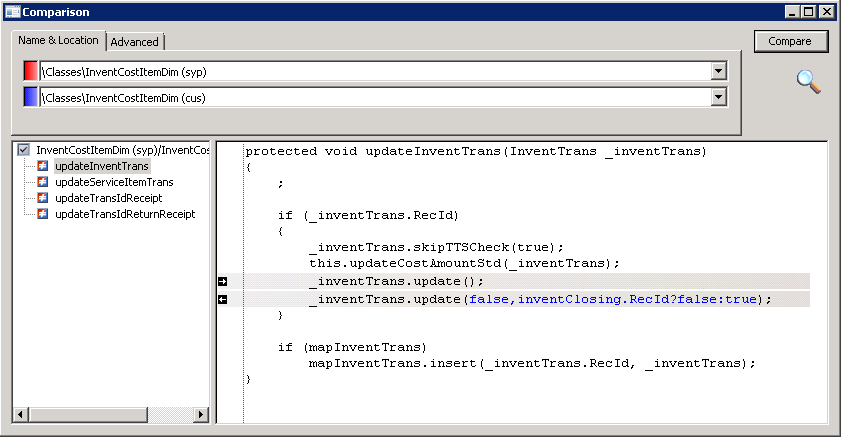Click the left-arrow remove icon beside update(false,...)
This screenshot has height=437, width=841.
(x=223, y=299)
